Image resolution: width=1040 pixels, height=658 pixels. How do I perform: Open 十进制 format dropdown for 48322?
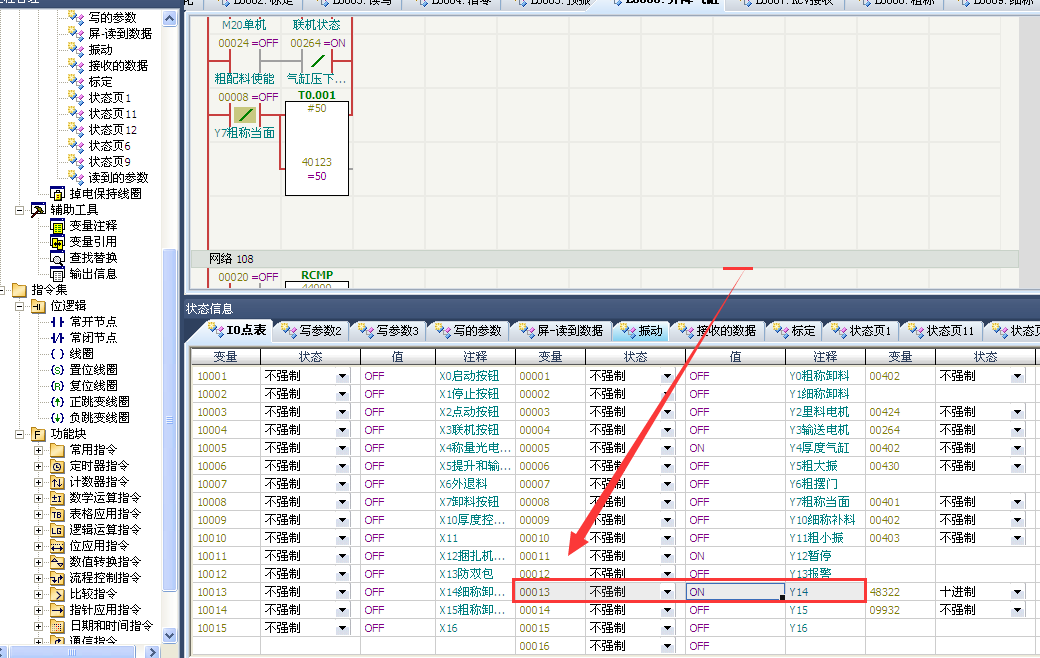pos(1017,592)
